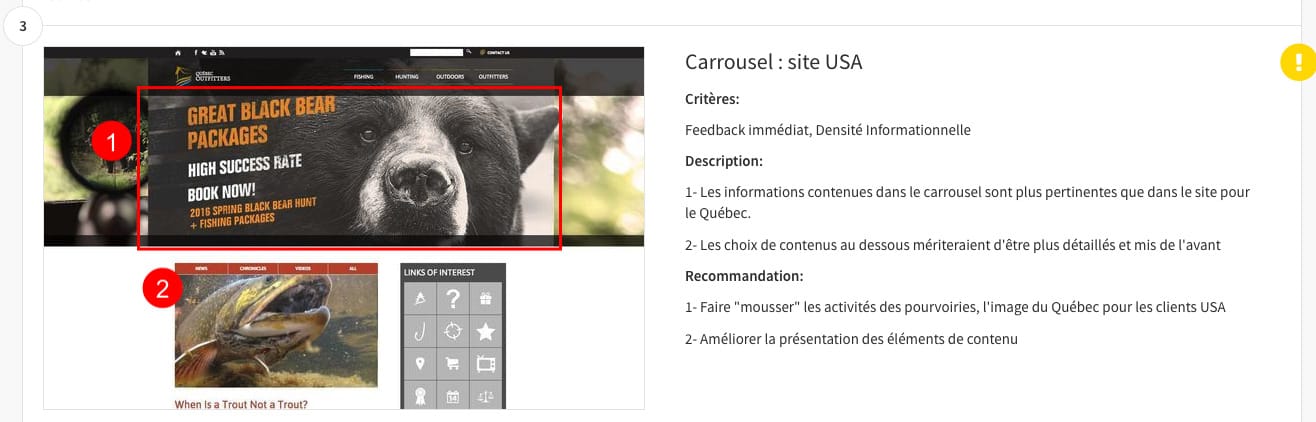Click the crosshair target tile

[453, 331]
